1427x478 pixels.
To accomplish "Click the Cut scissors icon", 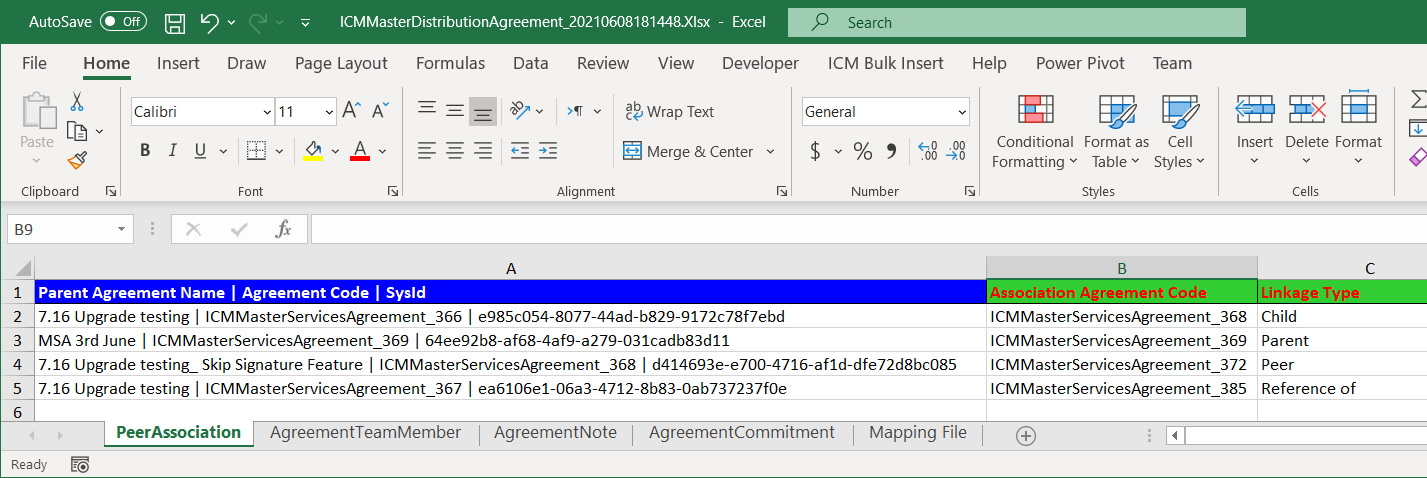I will (x=77, y=102).
